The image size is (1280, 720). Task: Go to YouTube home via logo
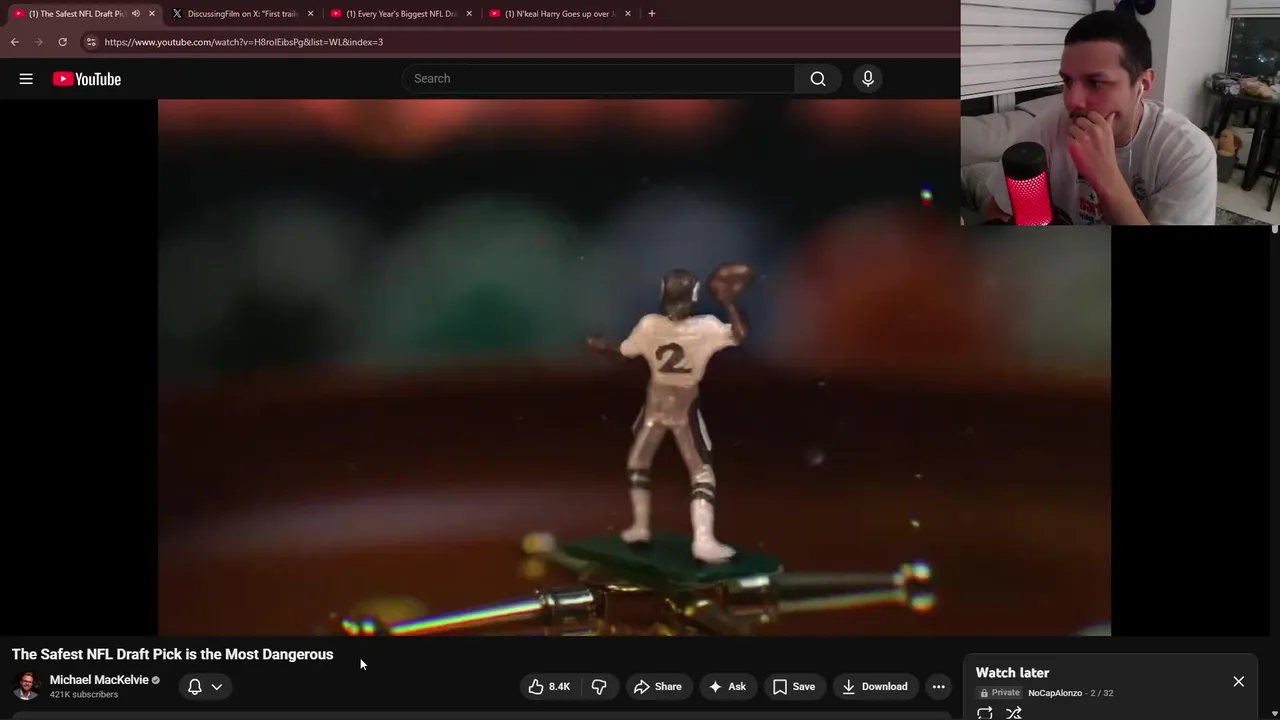click(x=87, y=79)
